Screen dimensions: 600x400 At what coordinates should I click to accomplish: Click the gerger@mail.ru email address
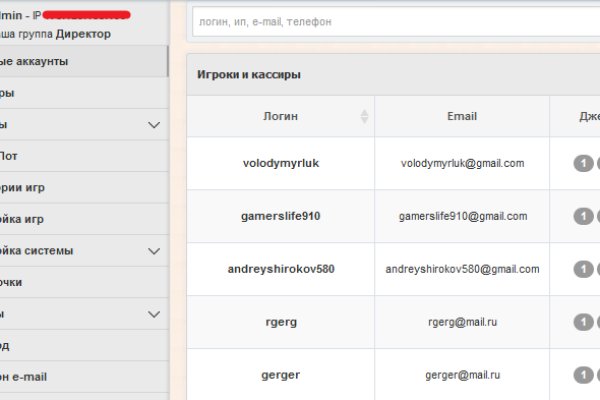(462, 375)
